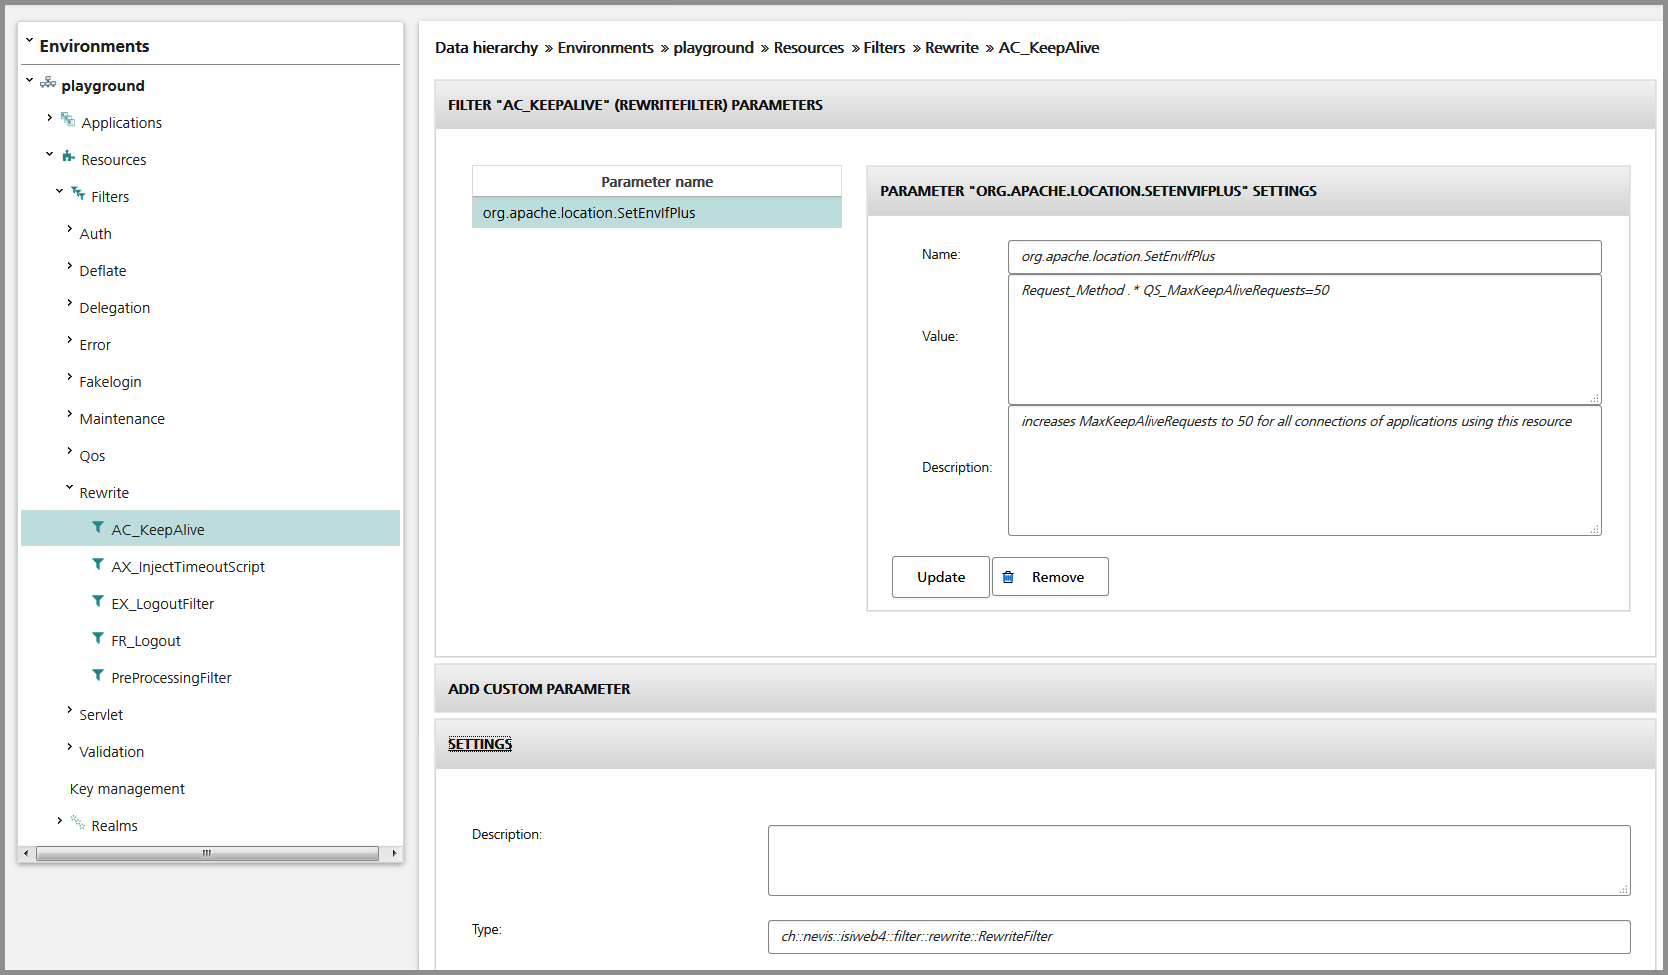The image size is (1668, 975).
Task: Select the Maintenance tree item
Action: (x=122, y=419)
